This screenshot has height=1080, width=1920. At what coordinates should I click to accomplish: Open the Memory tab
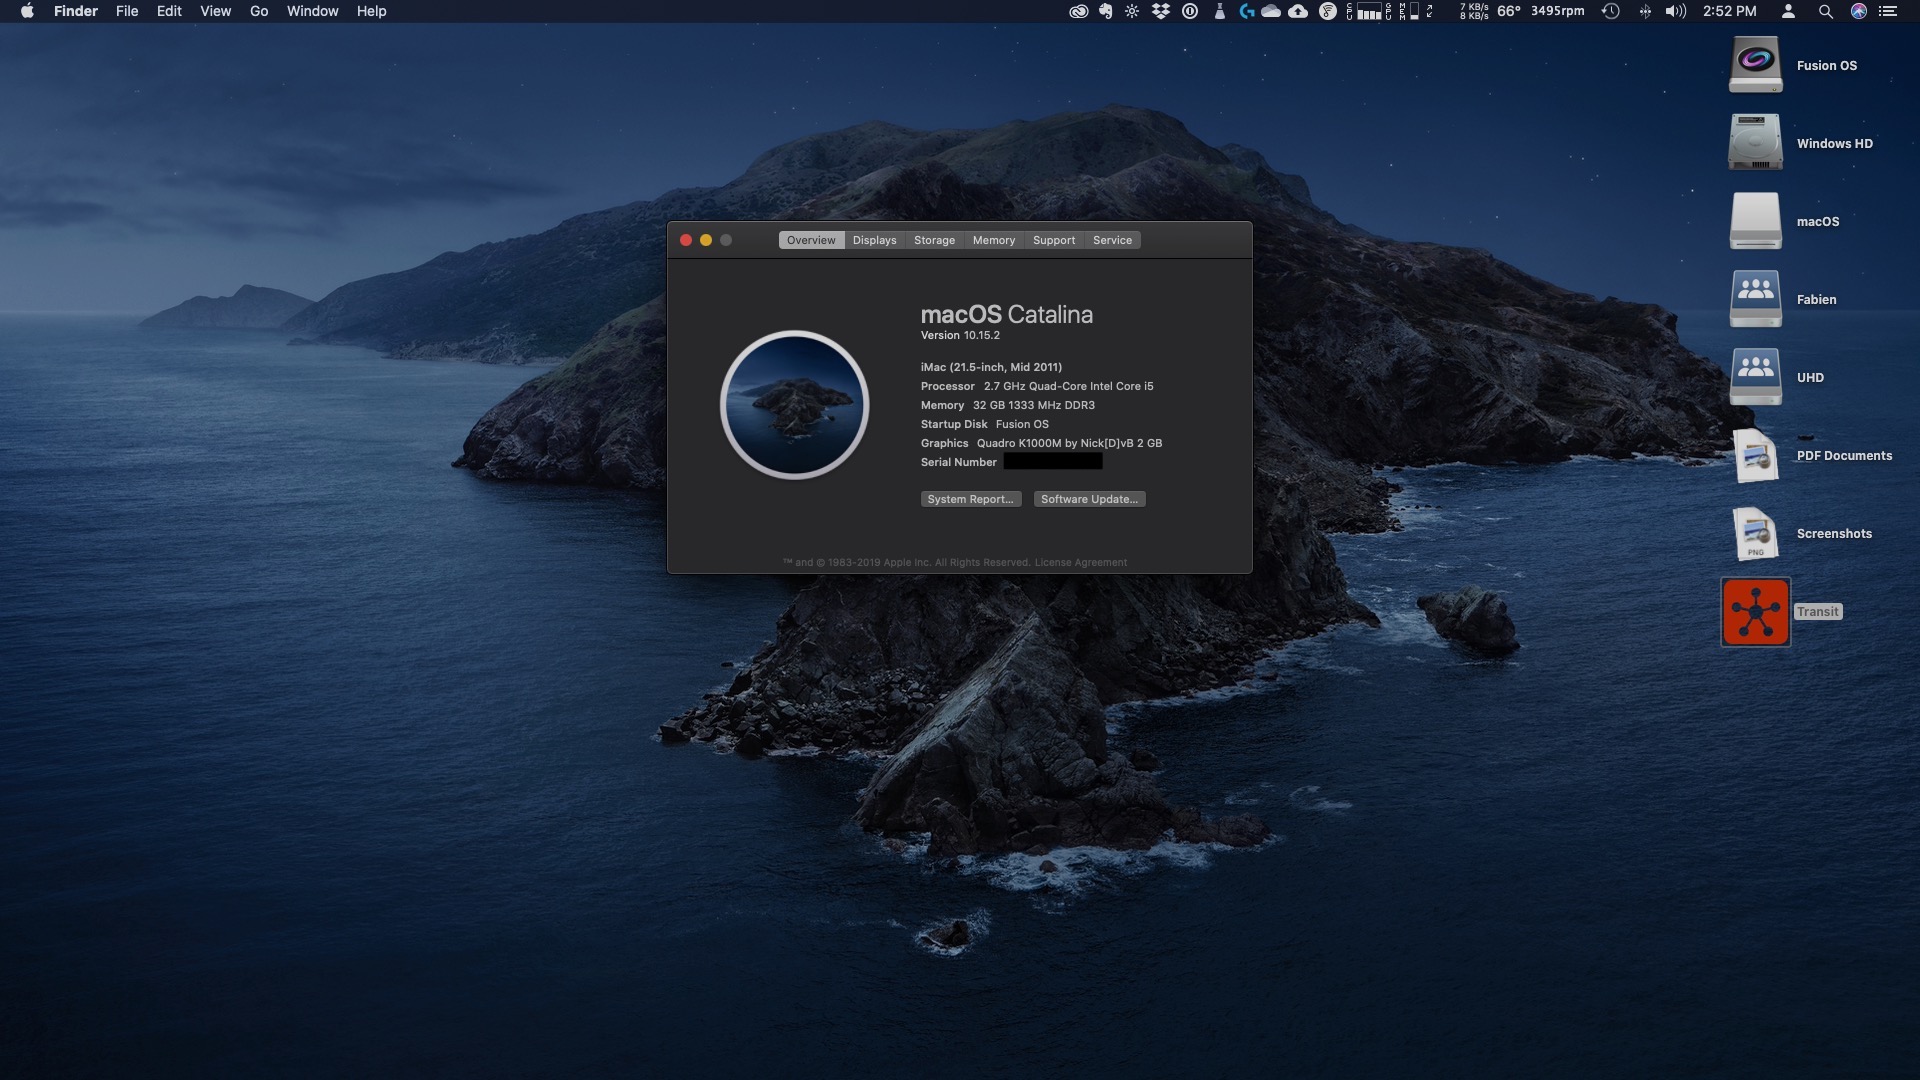point(993,240)
